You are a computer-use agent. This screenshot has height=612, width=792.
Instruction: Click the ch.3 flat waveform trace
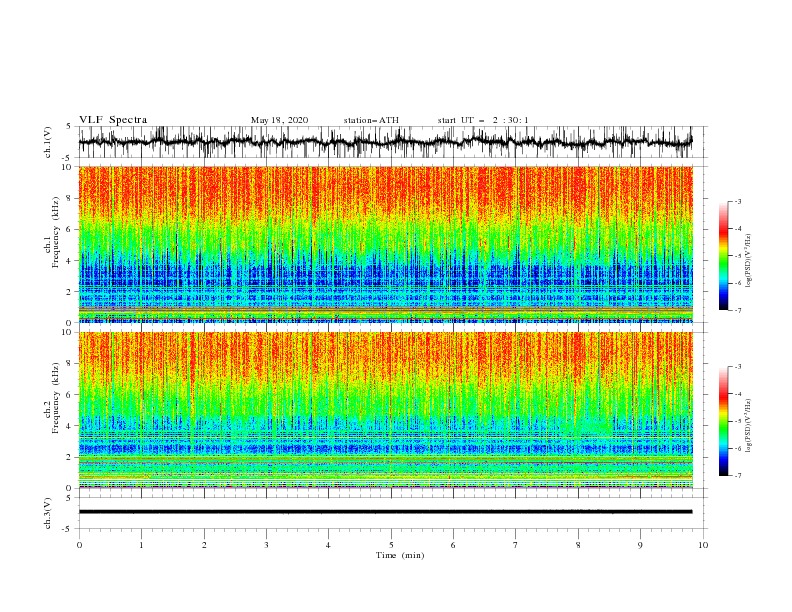point(385,512)
